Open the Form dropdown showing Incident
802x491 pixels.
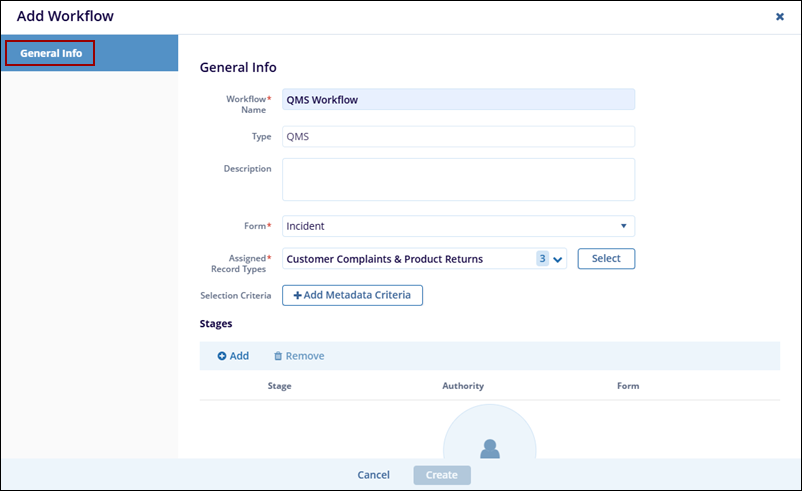pyautogui.click(x=458, y=227)
